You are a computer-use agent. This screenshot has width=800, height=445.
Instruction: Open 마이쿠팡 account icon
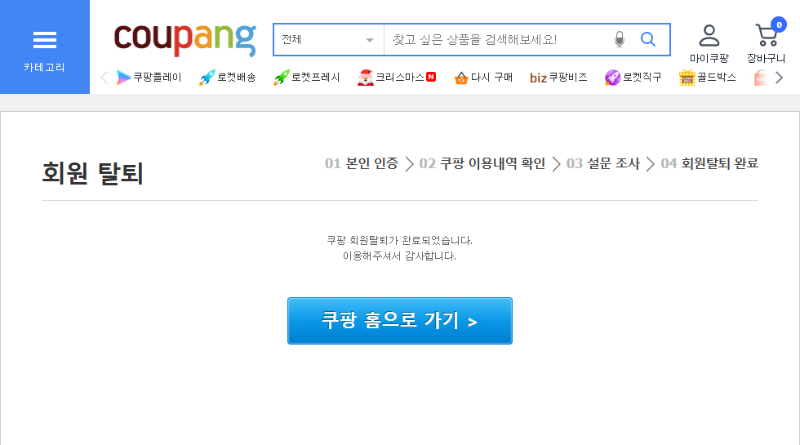click(x=709, y=44)
